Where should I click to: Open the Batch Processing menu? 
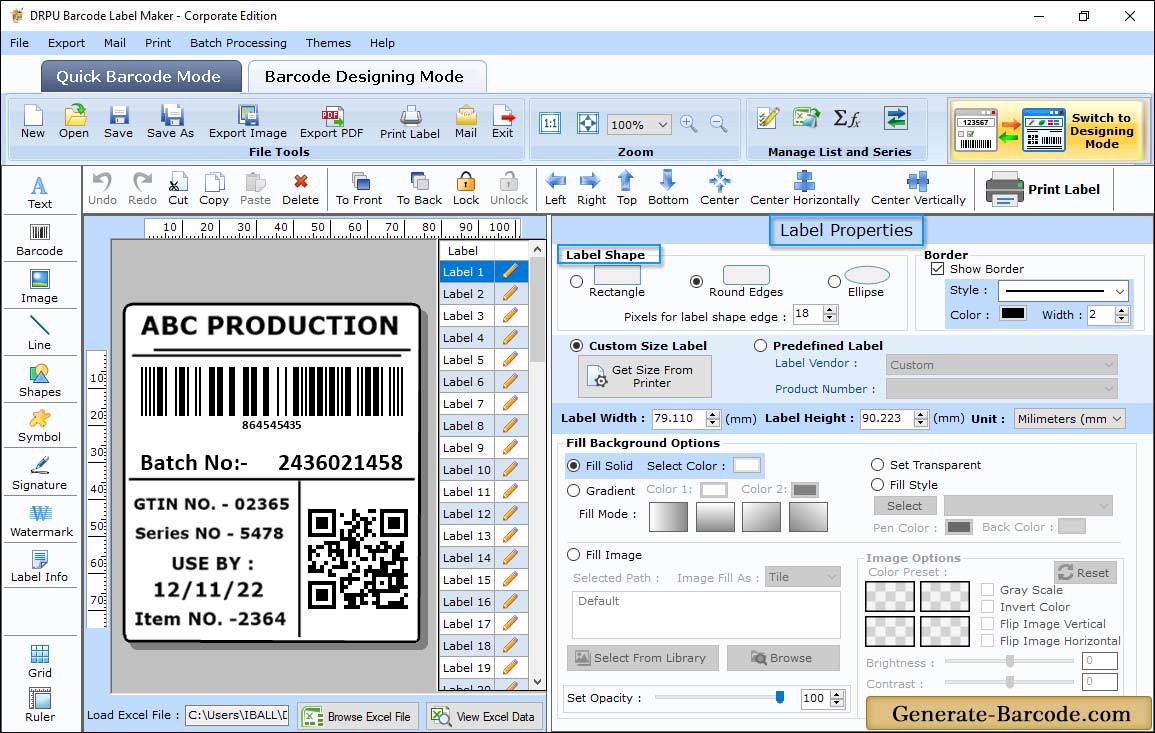click(238, 43)
